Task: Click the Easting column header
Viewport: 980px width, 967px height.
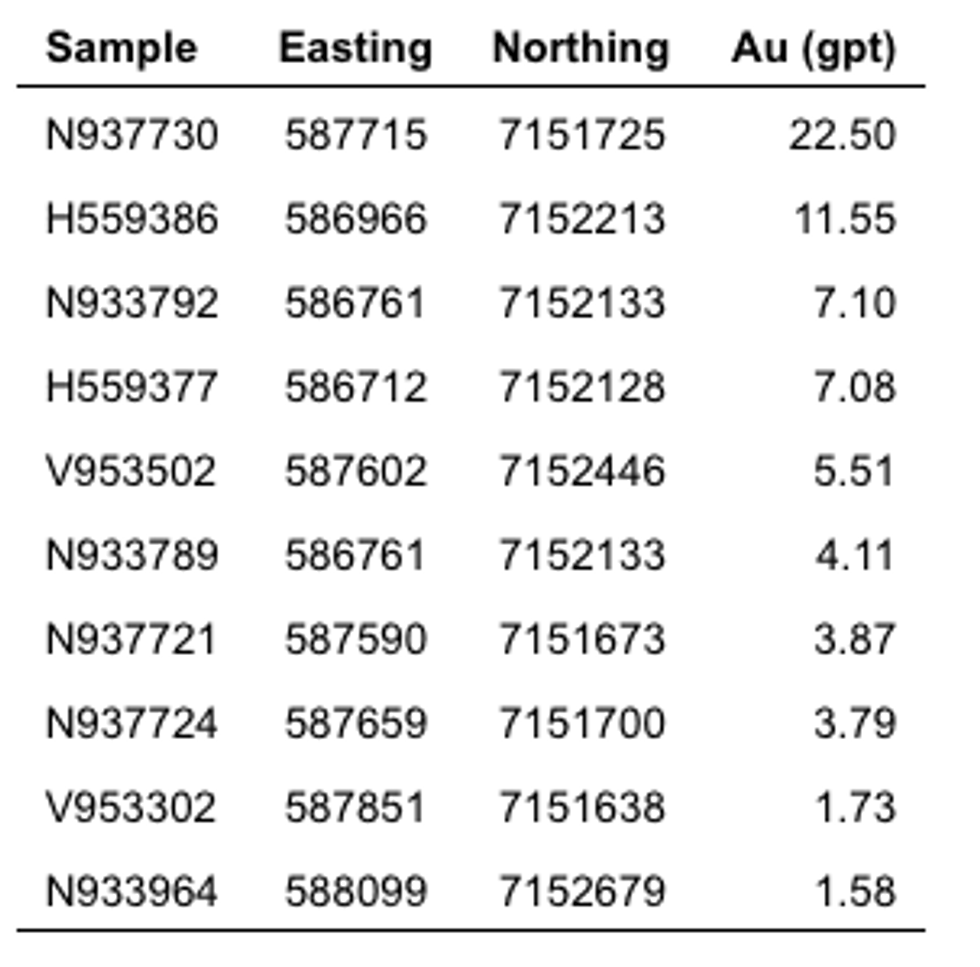Action: click(x=355, y=48)
